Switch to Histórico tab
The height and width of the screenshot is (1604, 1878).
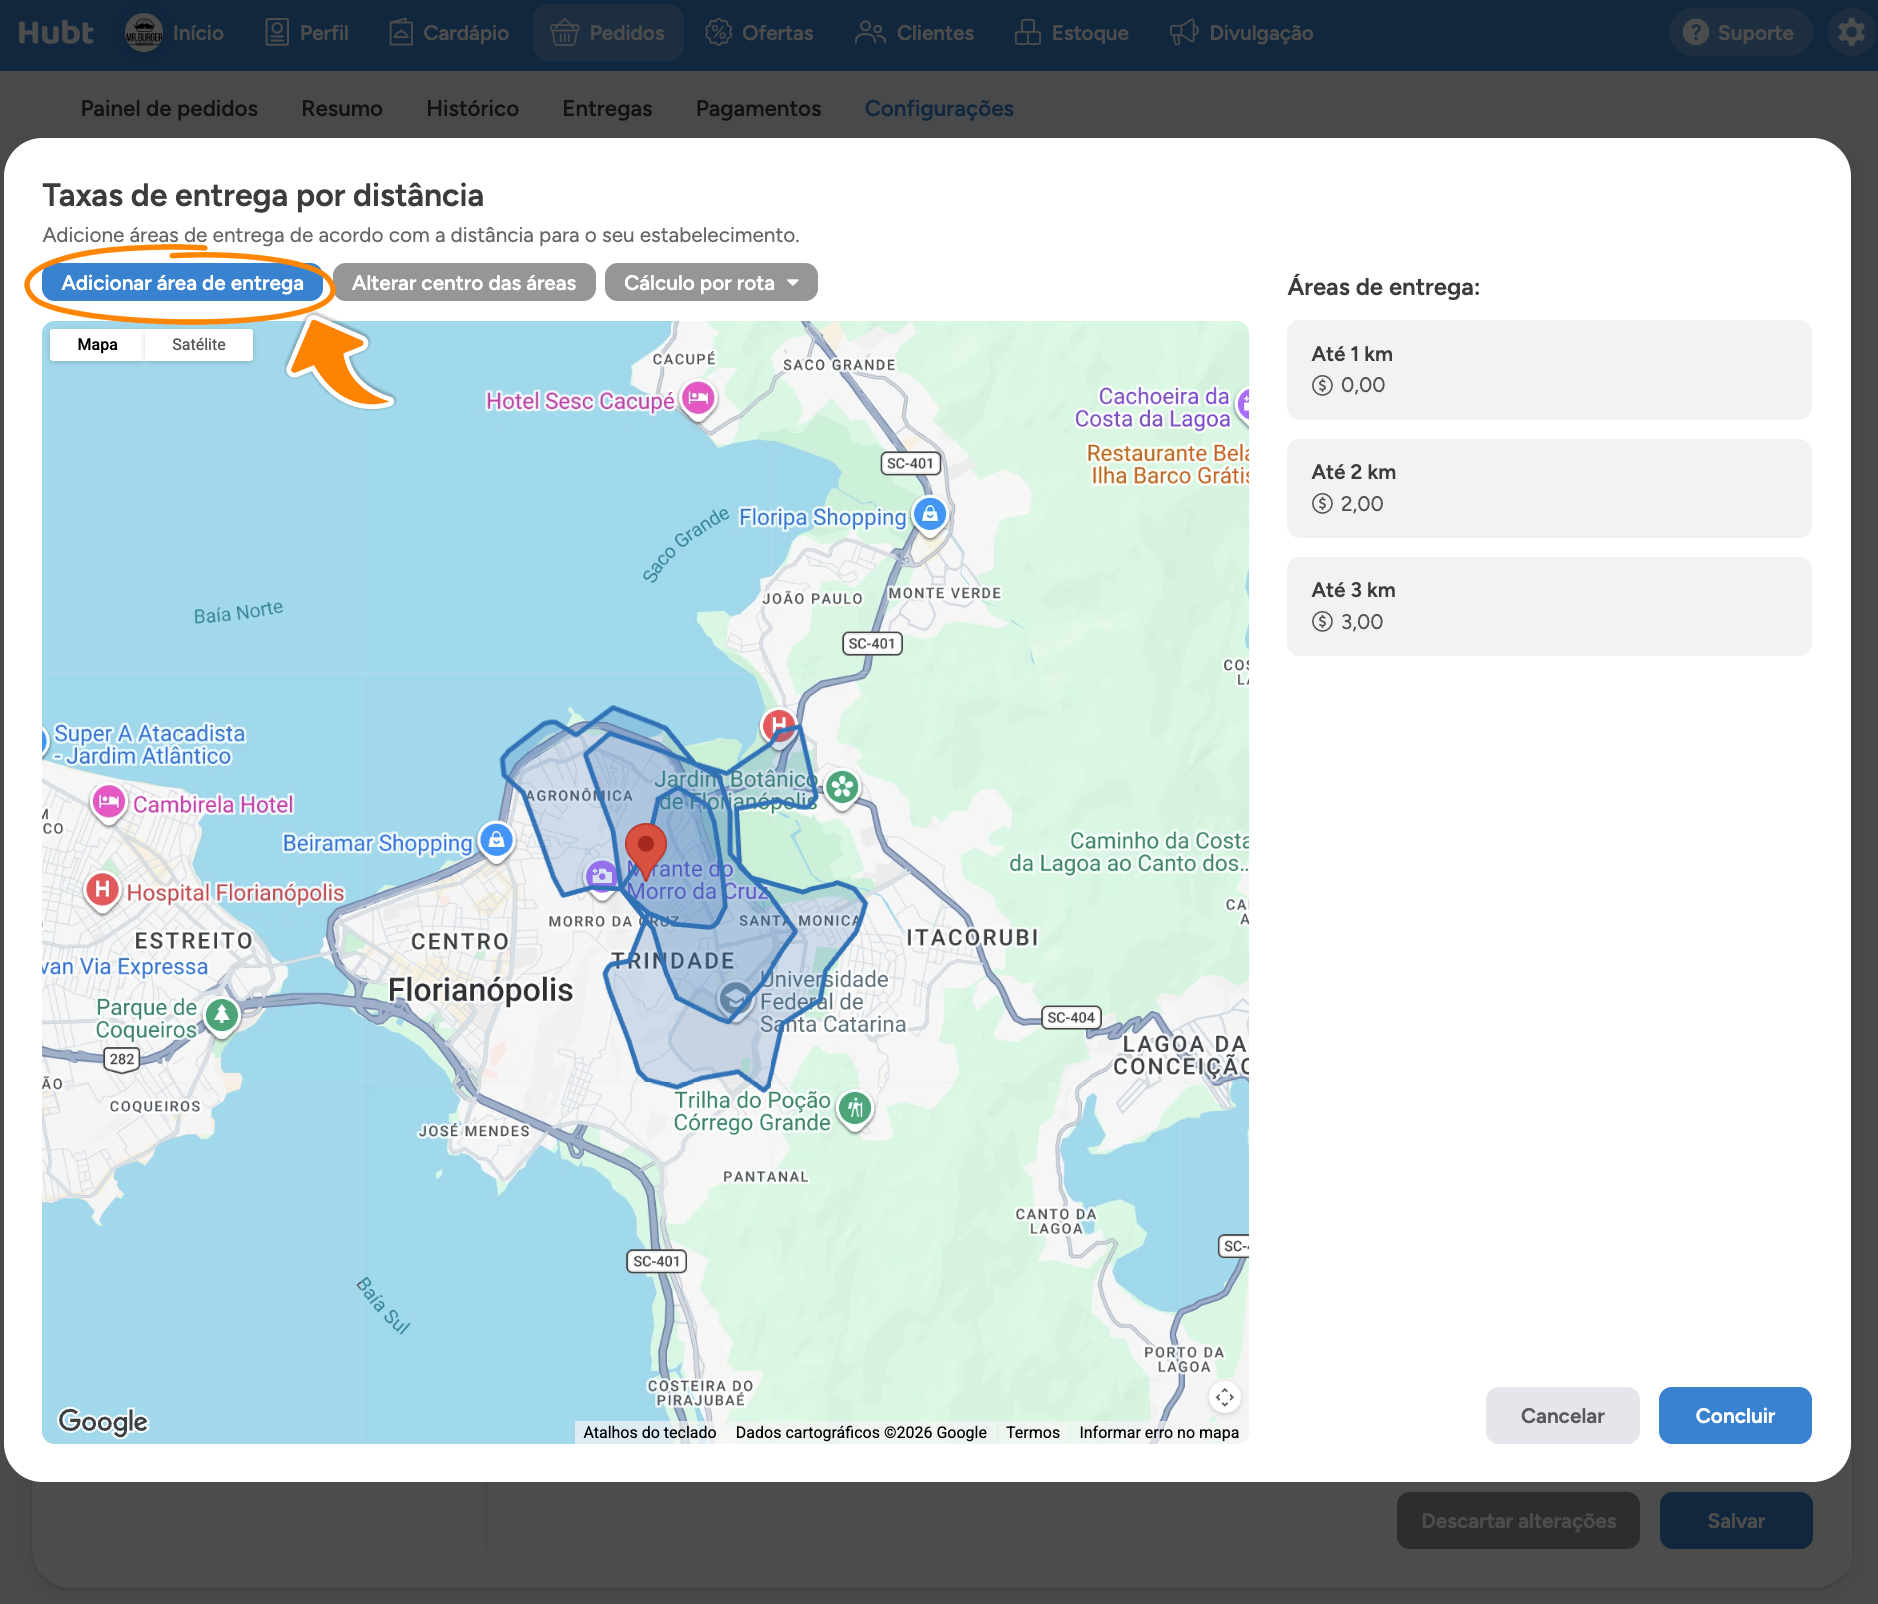click(472, 108)
